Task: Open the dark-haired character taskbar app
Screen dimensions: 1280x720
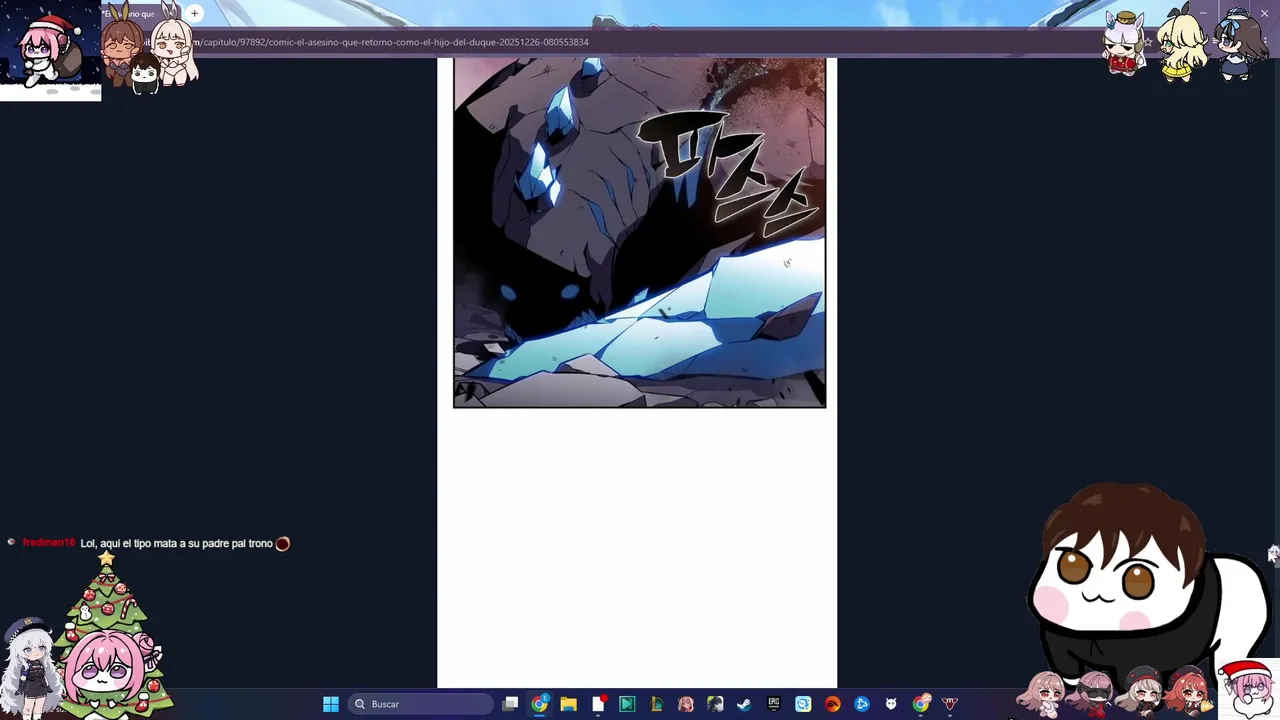Action: tap(715, 704)
